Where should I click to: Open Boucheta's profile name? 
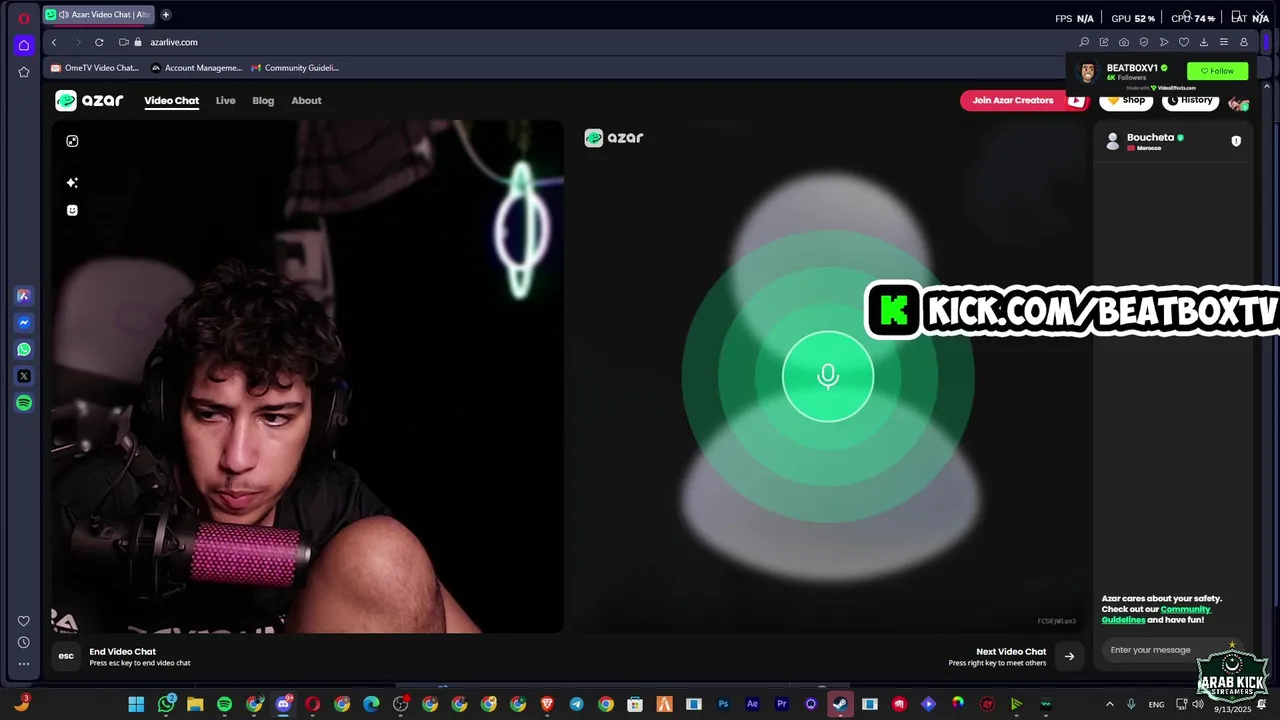1150,137
